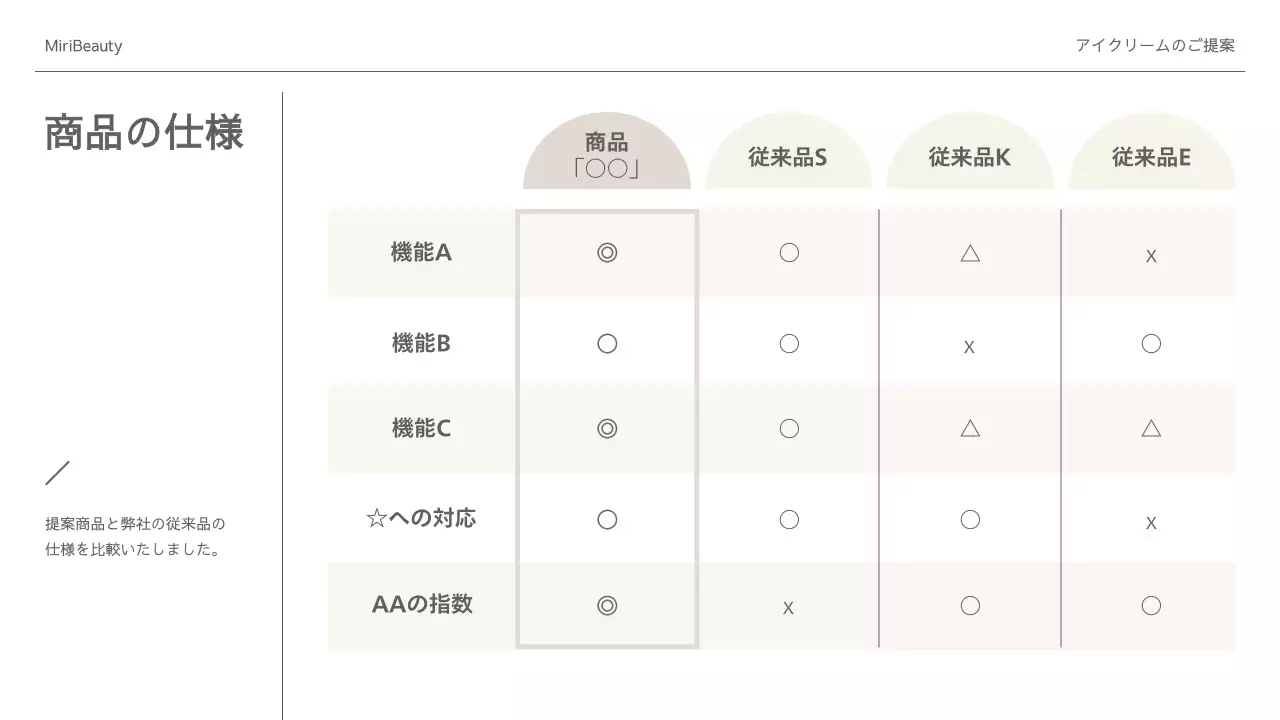
Task: Select the x mark in the 機能B row
Action: (969, 348)
